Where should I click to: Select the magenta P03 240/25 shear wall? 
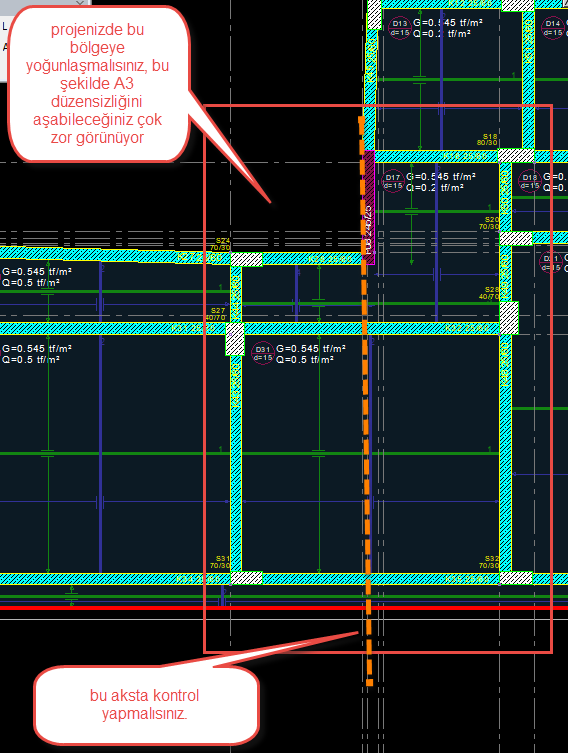point(368,207)
